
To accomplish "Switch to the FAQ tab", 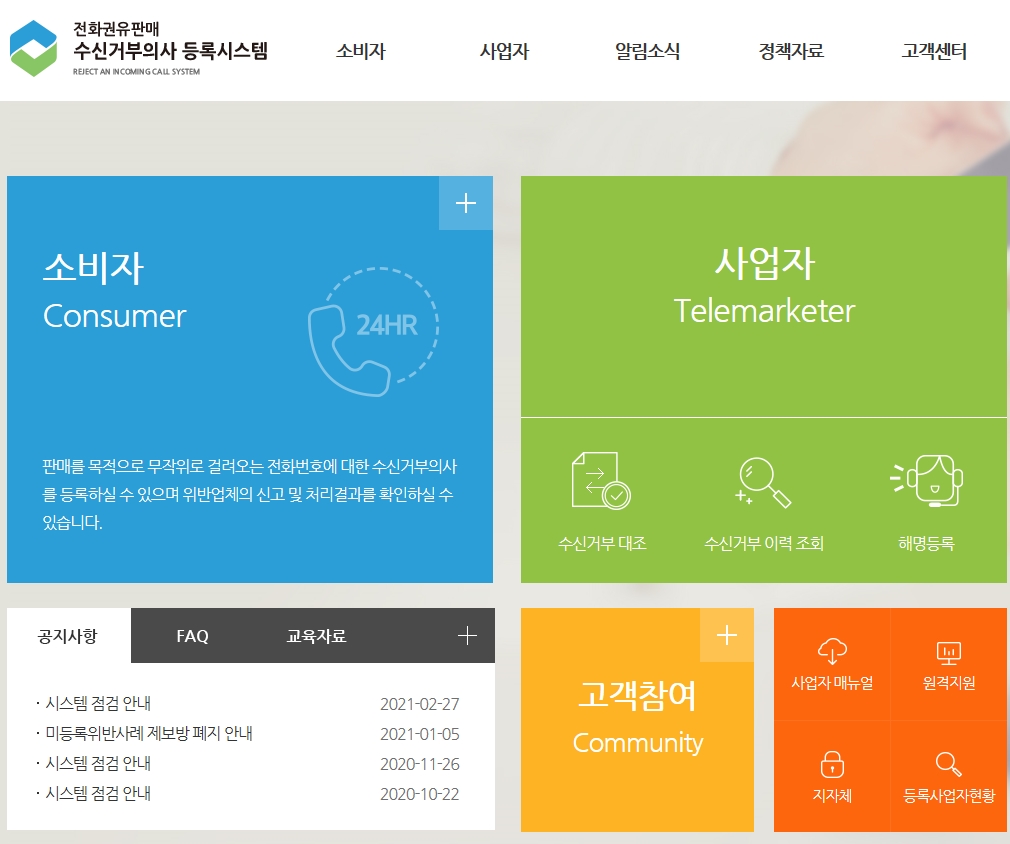I will pos(193,636).
